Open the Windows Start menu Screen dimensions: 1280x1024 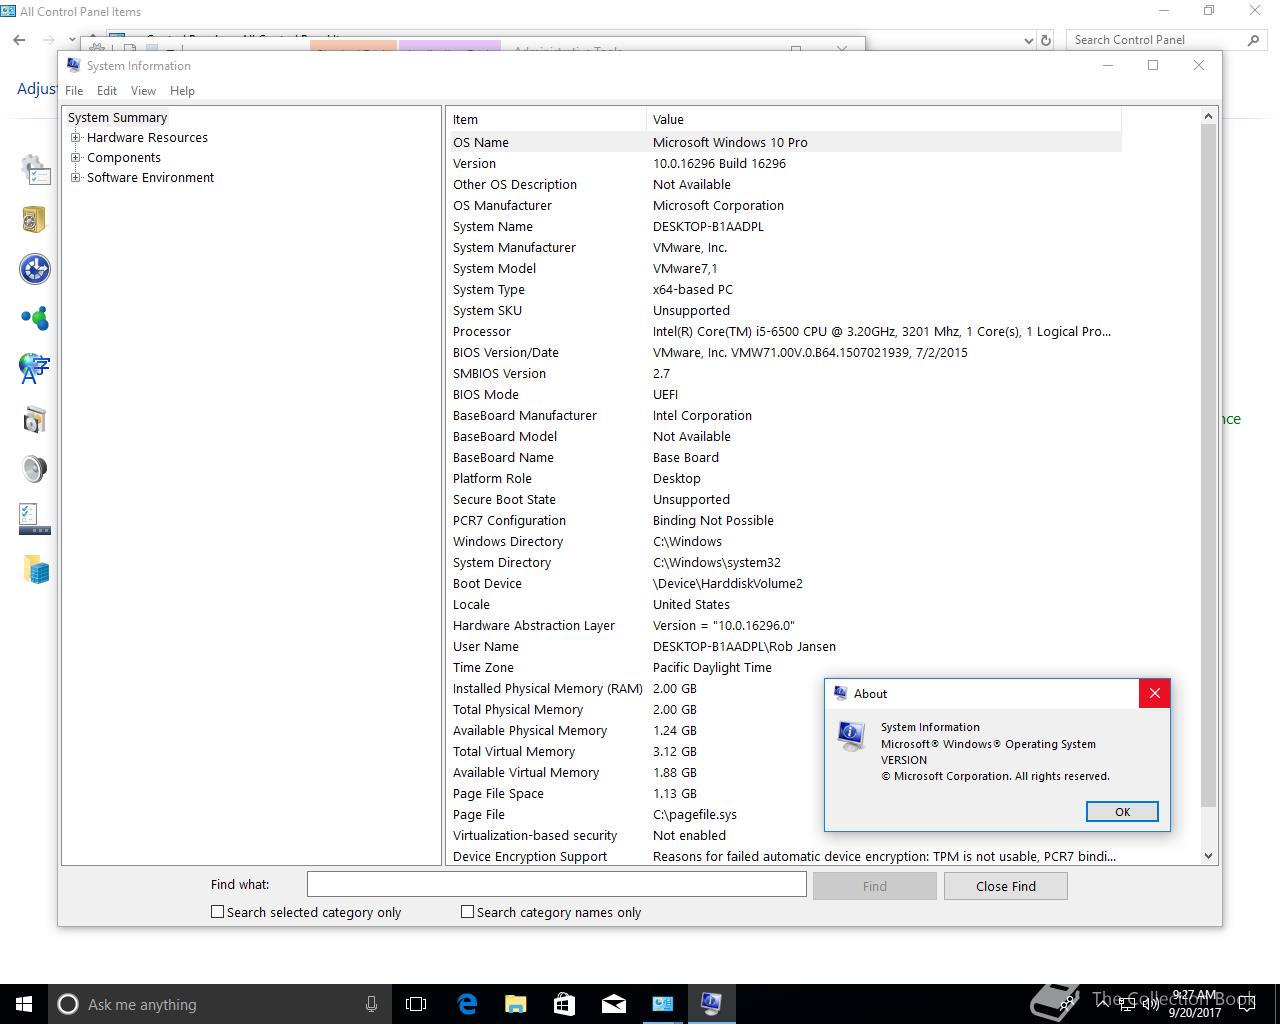click(24, 1004)
